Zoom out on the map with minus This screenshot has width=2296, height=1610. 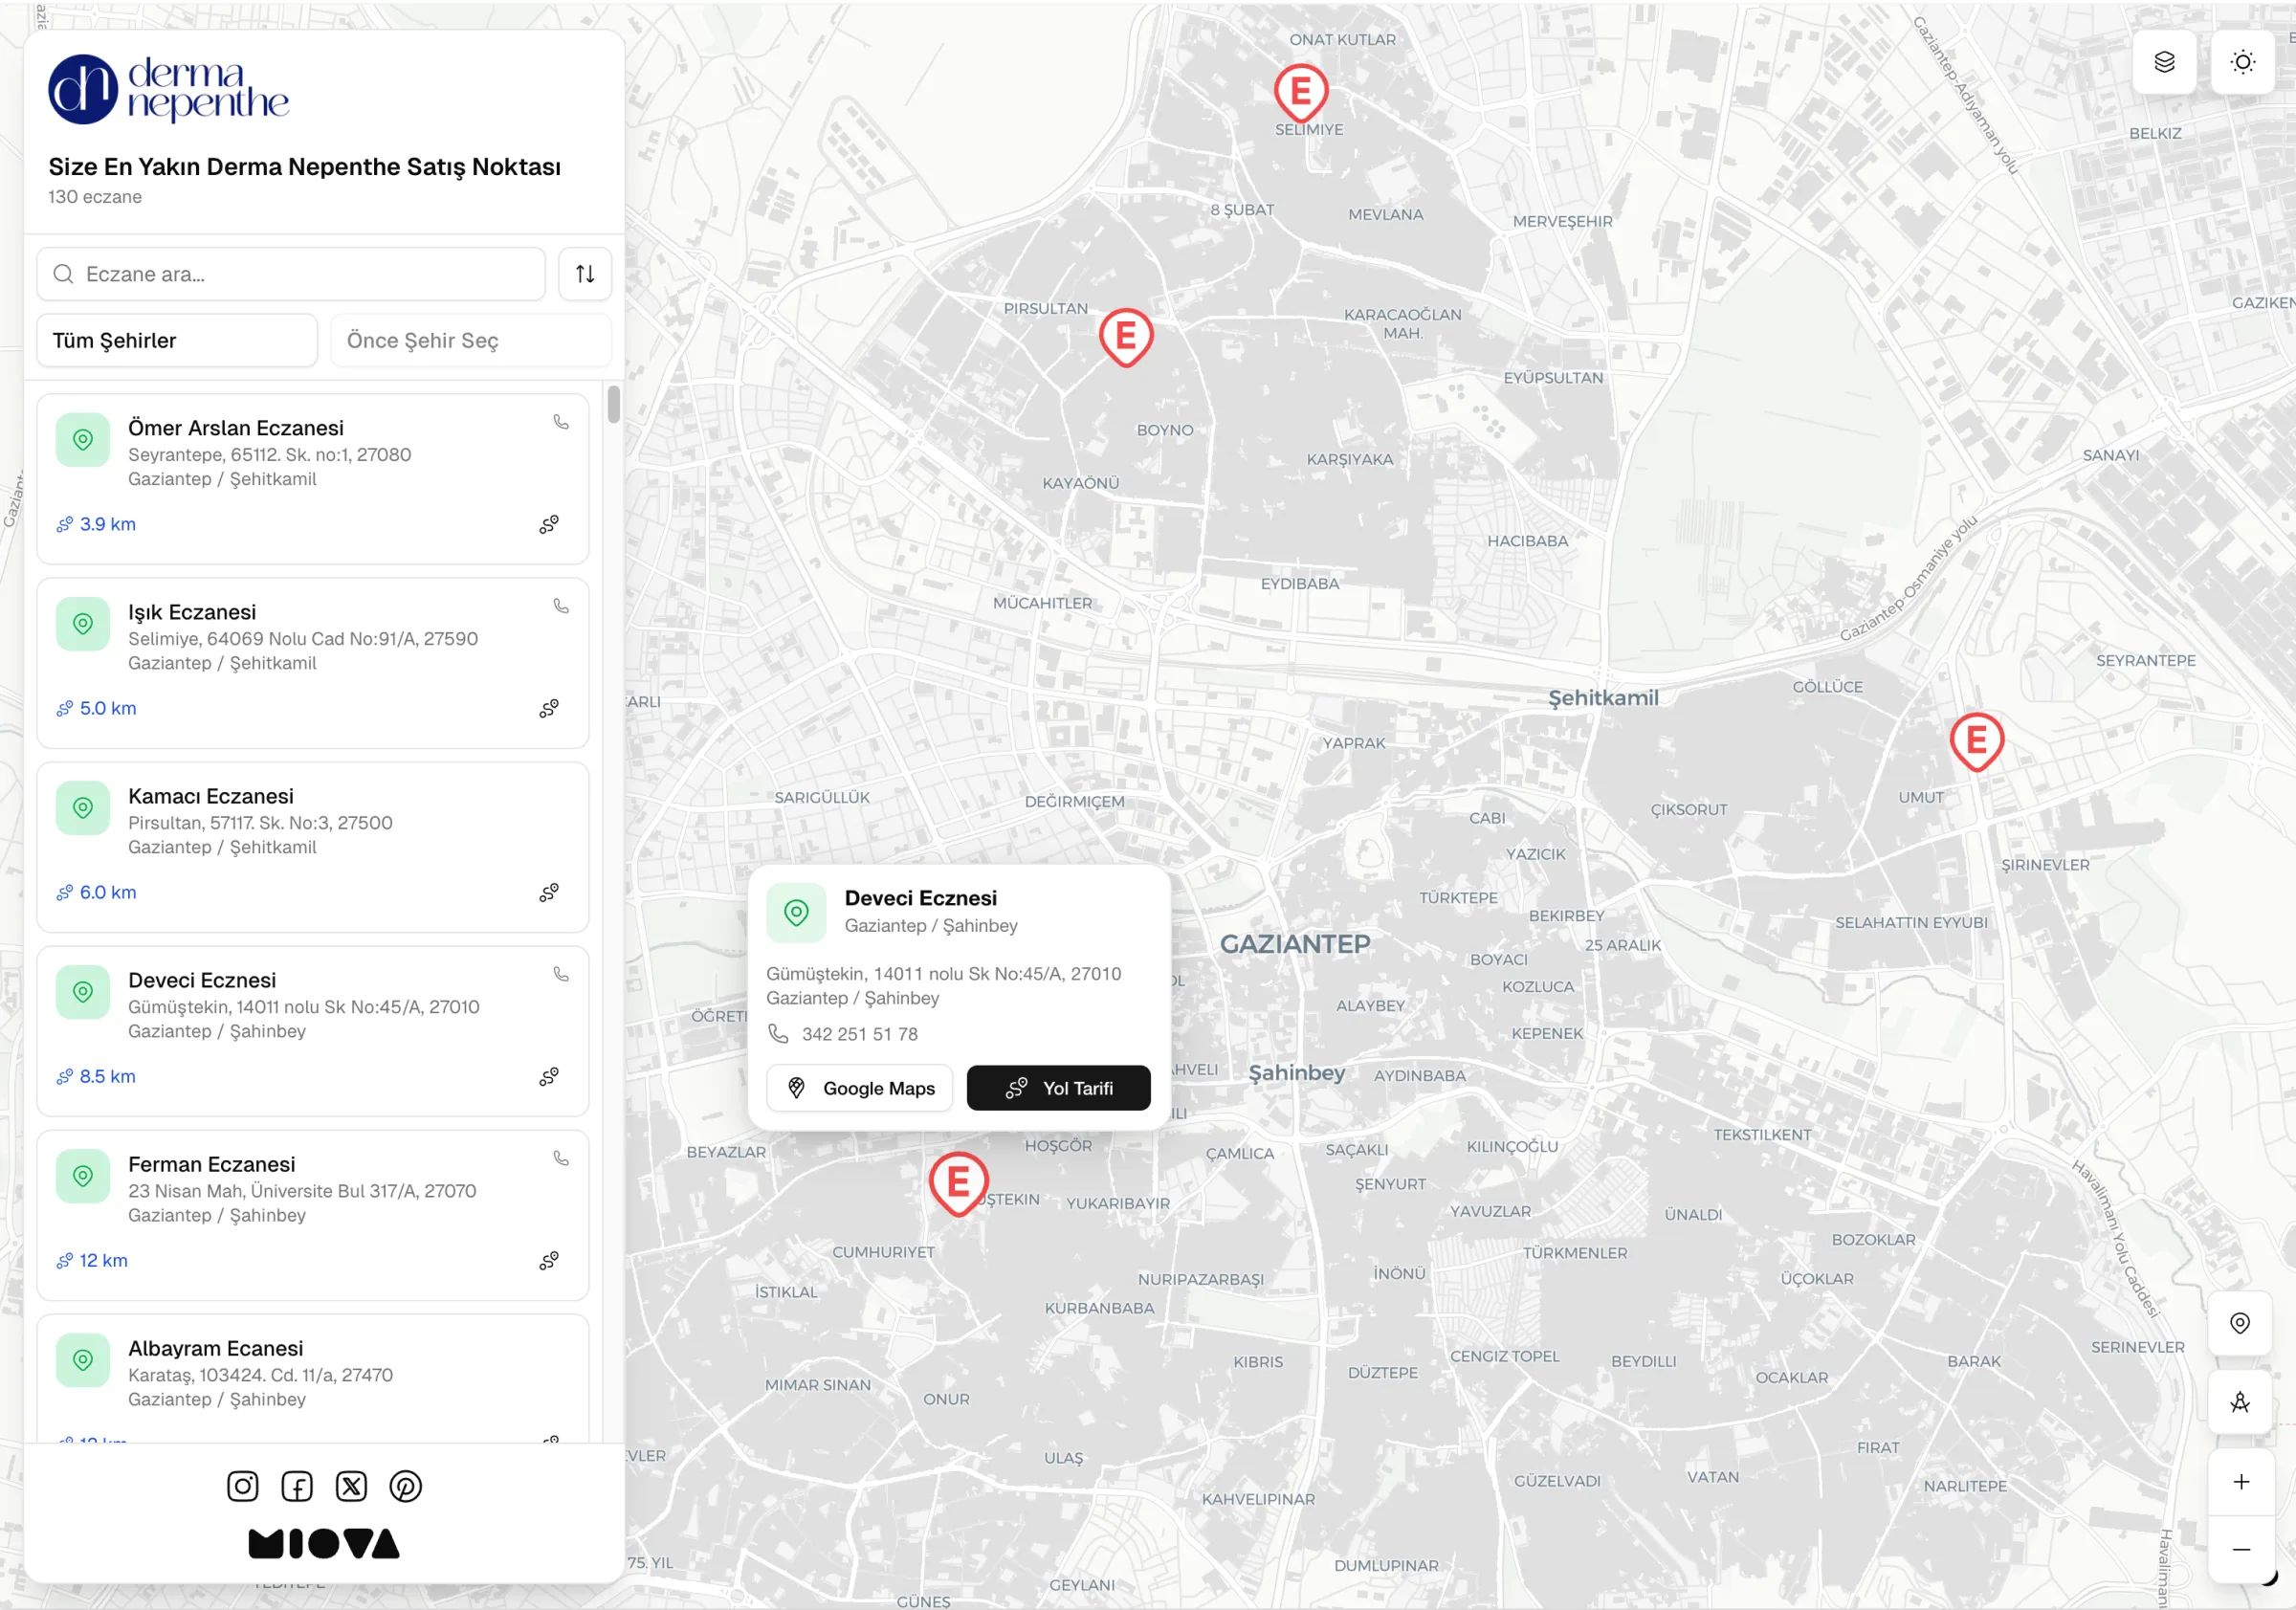click(2240, 1550)
